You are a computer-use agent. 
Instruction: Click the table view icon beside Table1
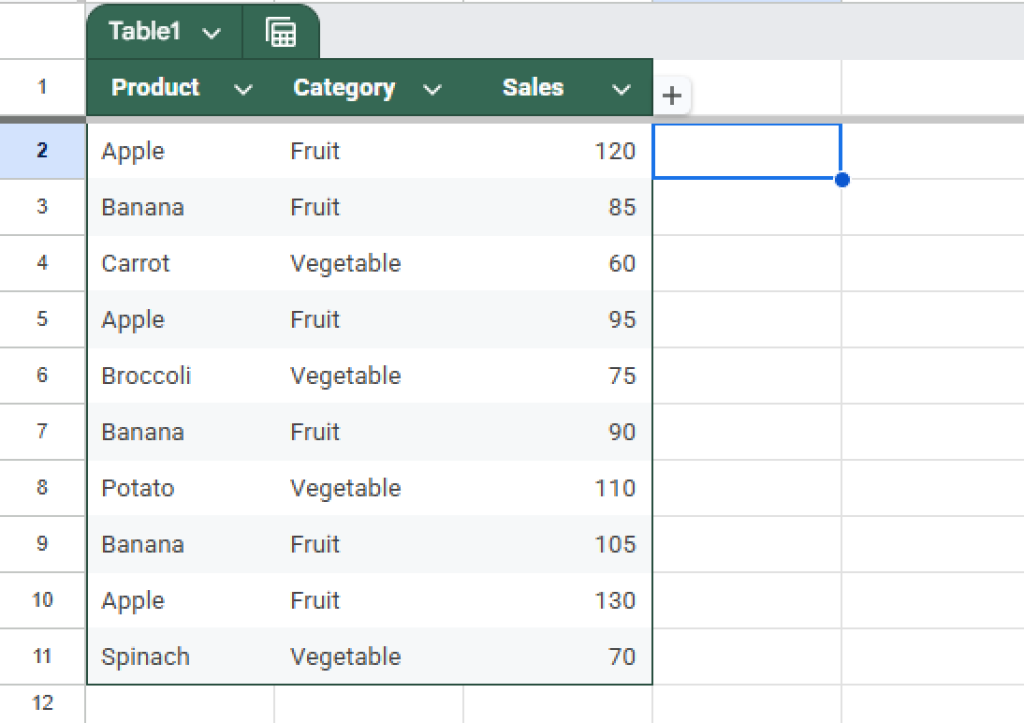(281, 31)
